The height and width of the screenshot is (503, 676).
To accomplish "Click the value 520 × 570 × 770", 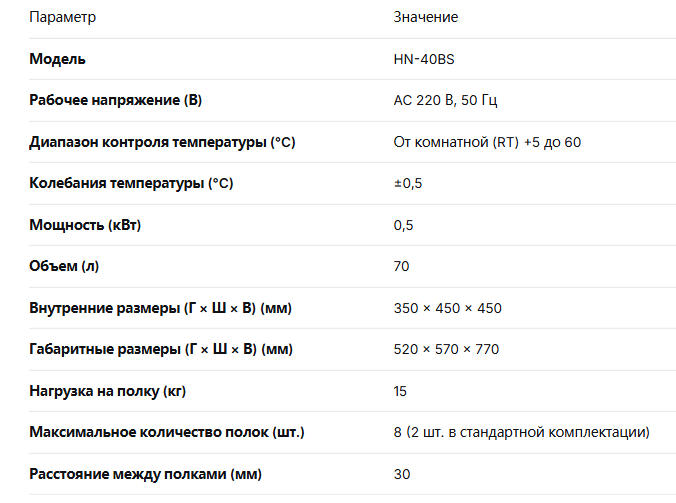I will [x=447, y=349].
